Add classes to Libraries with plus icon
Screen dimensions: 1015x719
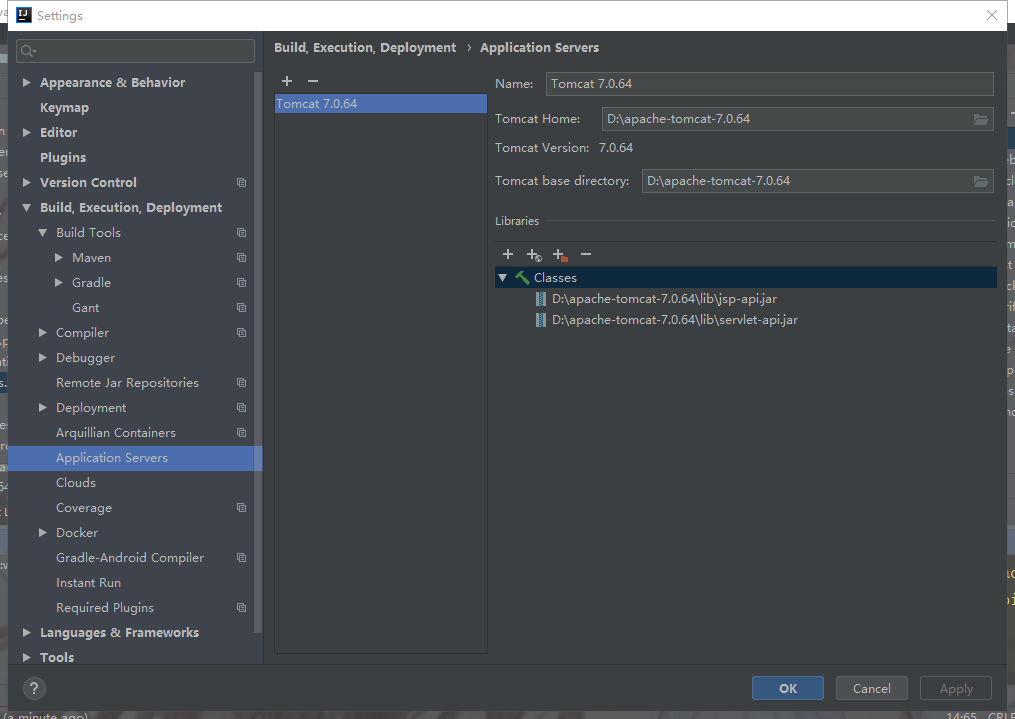coord(508,255)
